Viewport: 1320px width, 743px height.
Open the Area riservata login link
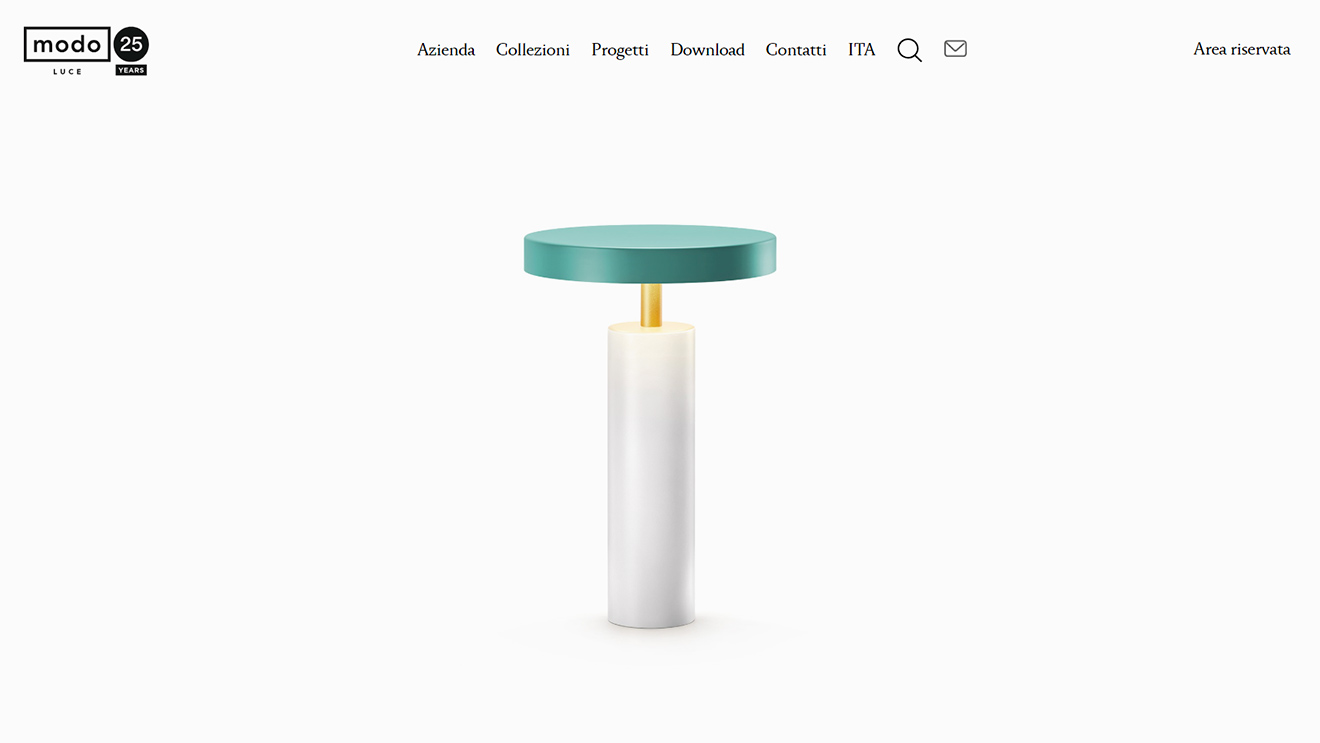1242,49
